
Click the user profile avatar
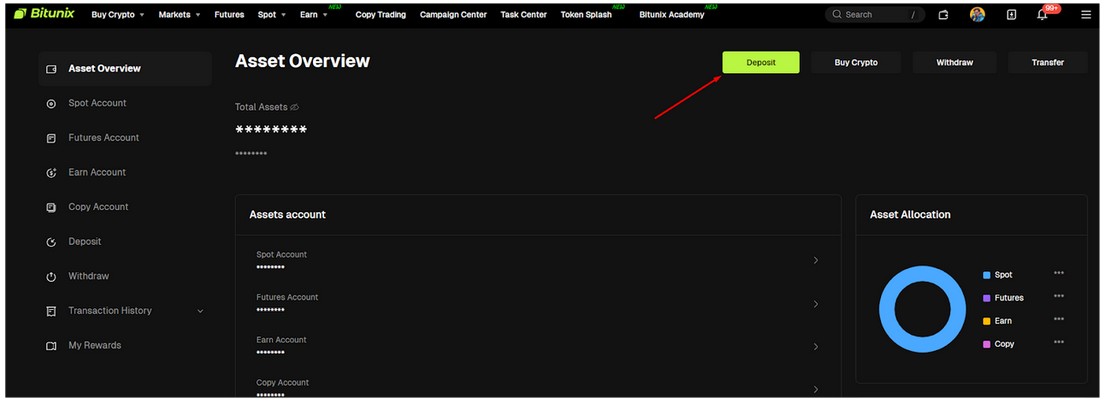[x=977, y=15]
